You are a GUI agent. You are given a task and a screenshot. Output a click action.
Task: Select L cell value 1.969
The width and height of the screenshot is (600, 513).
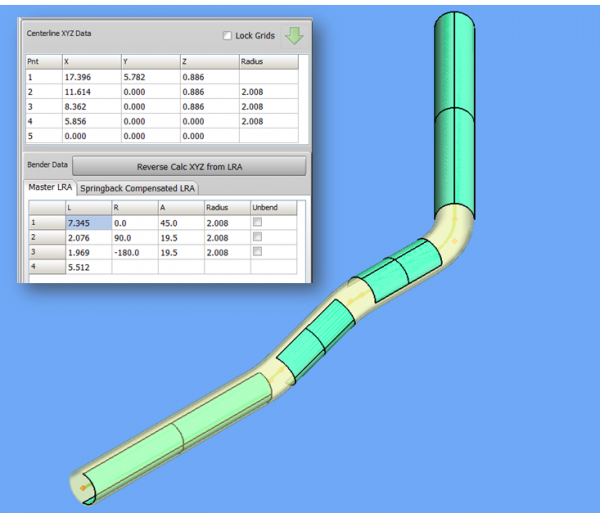[x=89, y=252]
